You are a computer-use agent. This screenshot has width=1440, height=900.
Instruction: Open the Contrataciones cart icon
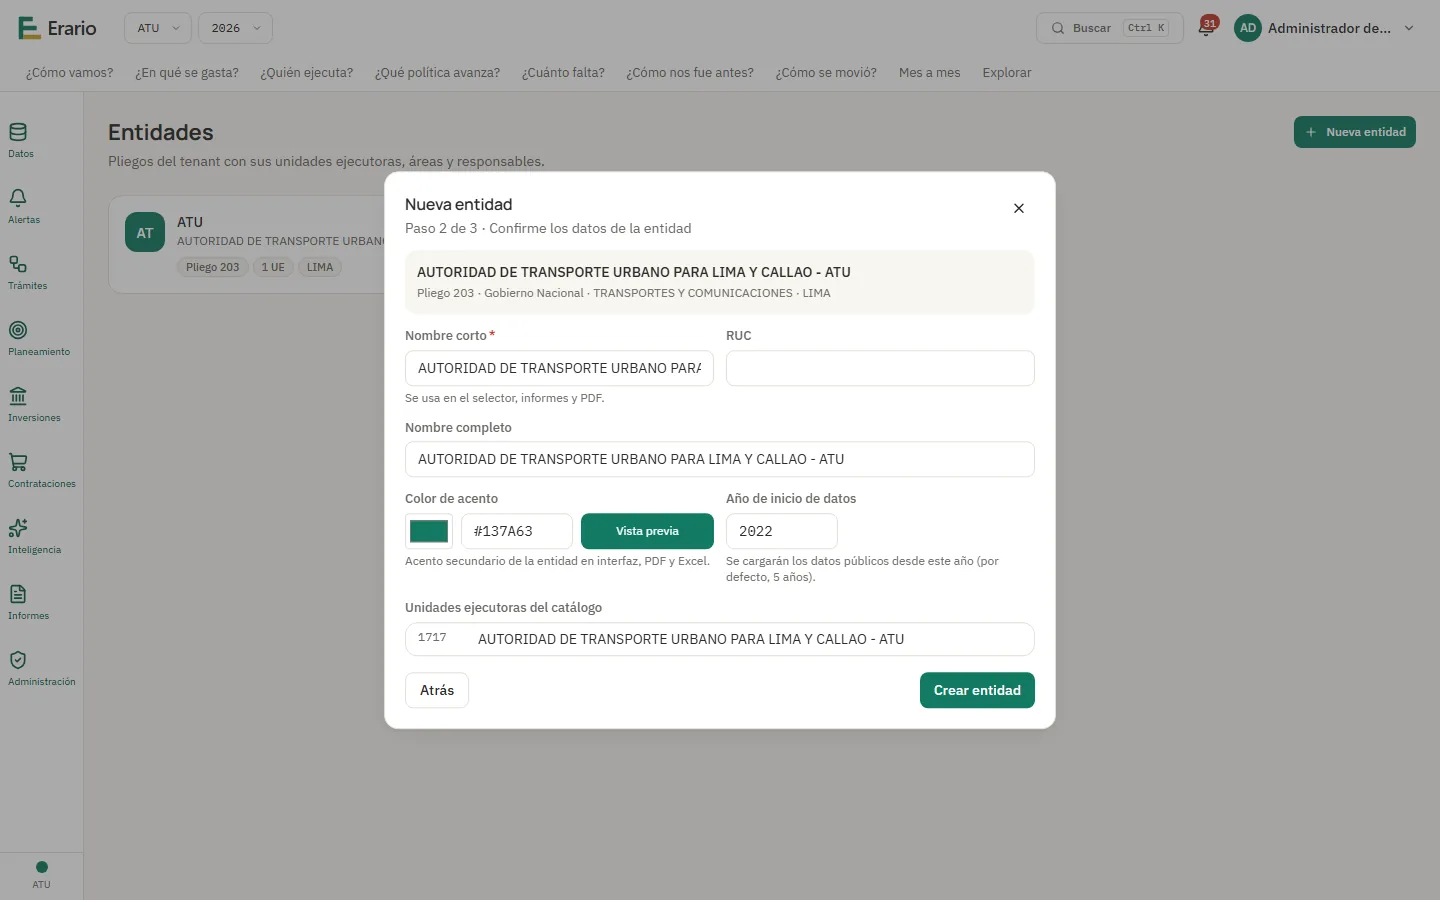(18, 462)
